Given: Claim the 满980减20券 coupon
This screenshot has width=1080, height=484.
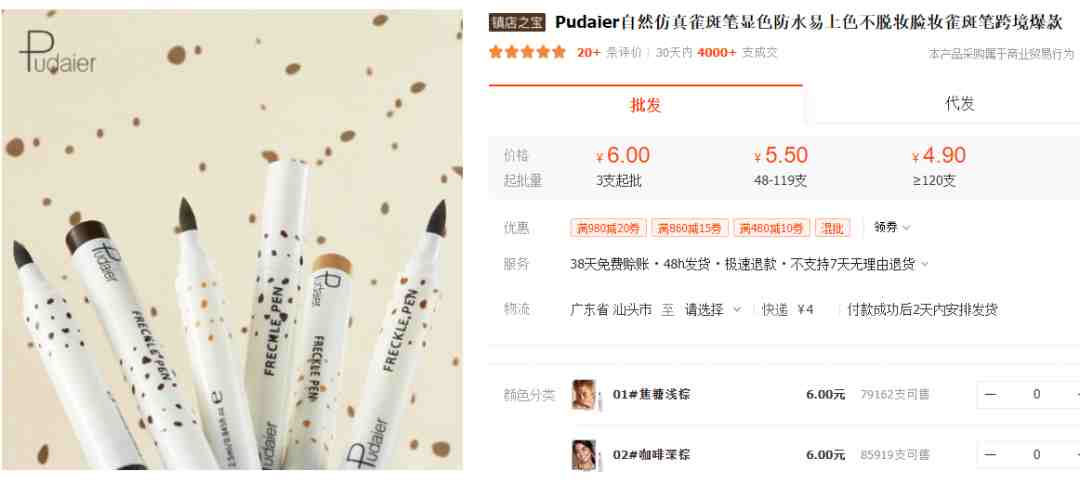Looking at the screenshot, I should click(x=608, y=228).
